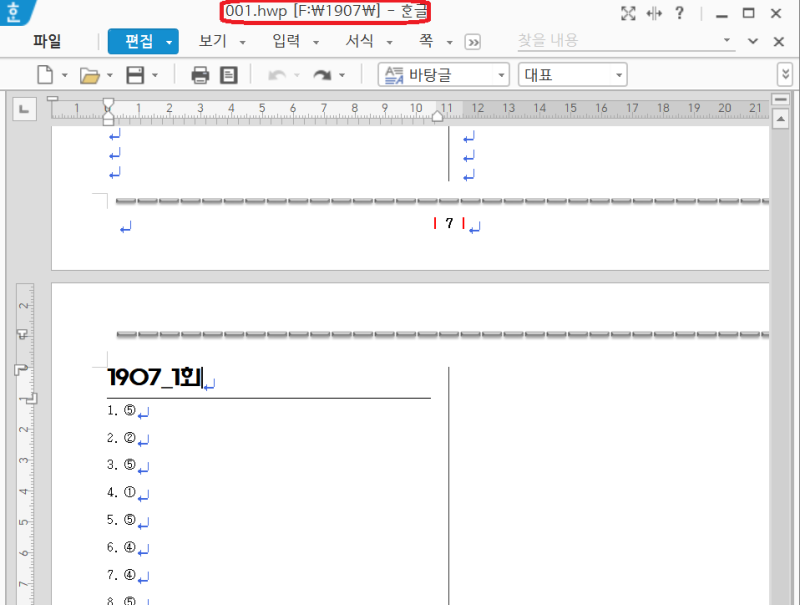Click the tab type selector on the ruler

(24, 109)
